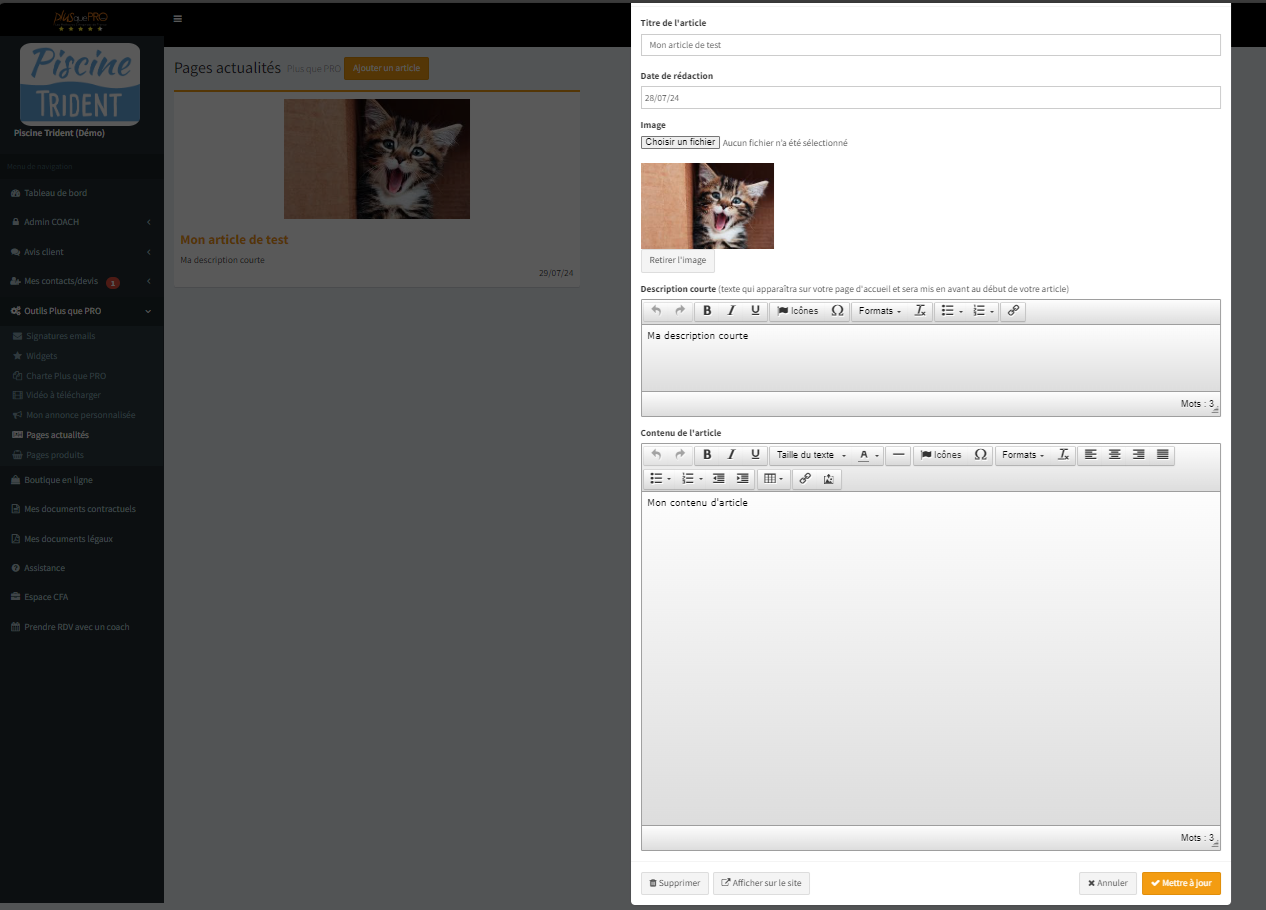Viewport: 1266px width, 910px height.
Task: Click the kitten image preview in the dialog
Action: (707, 206)
